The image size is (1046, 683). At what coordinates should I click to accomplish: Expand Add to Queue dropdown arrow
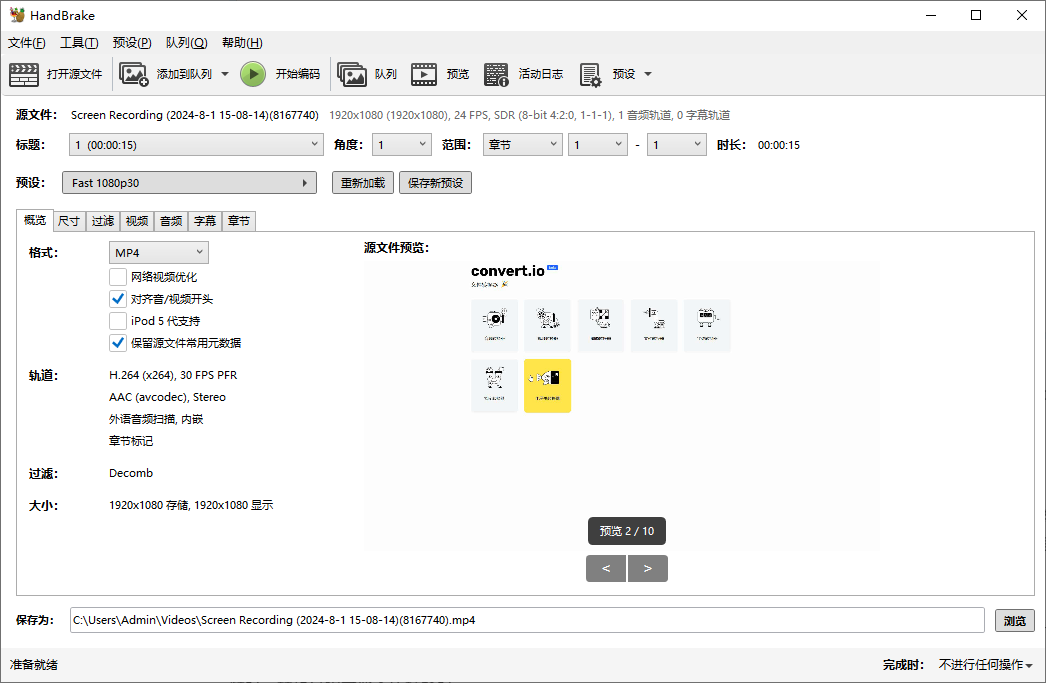coord(225,74)
